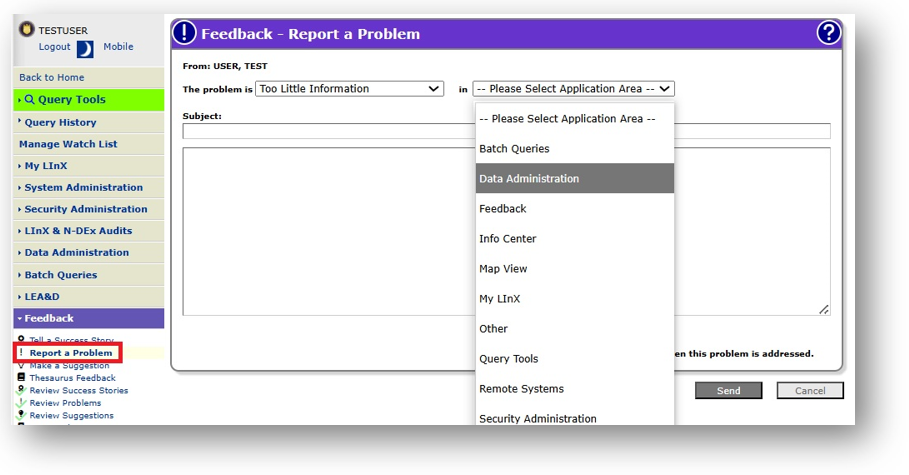Screen dimensions: 909x475
Task: Expand Security Administration in the sidebar
Action: (x=89, y=209)
